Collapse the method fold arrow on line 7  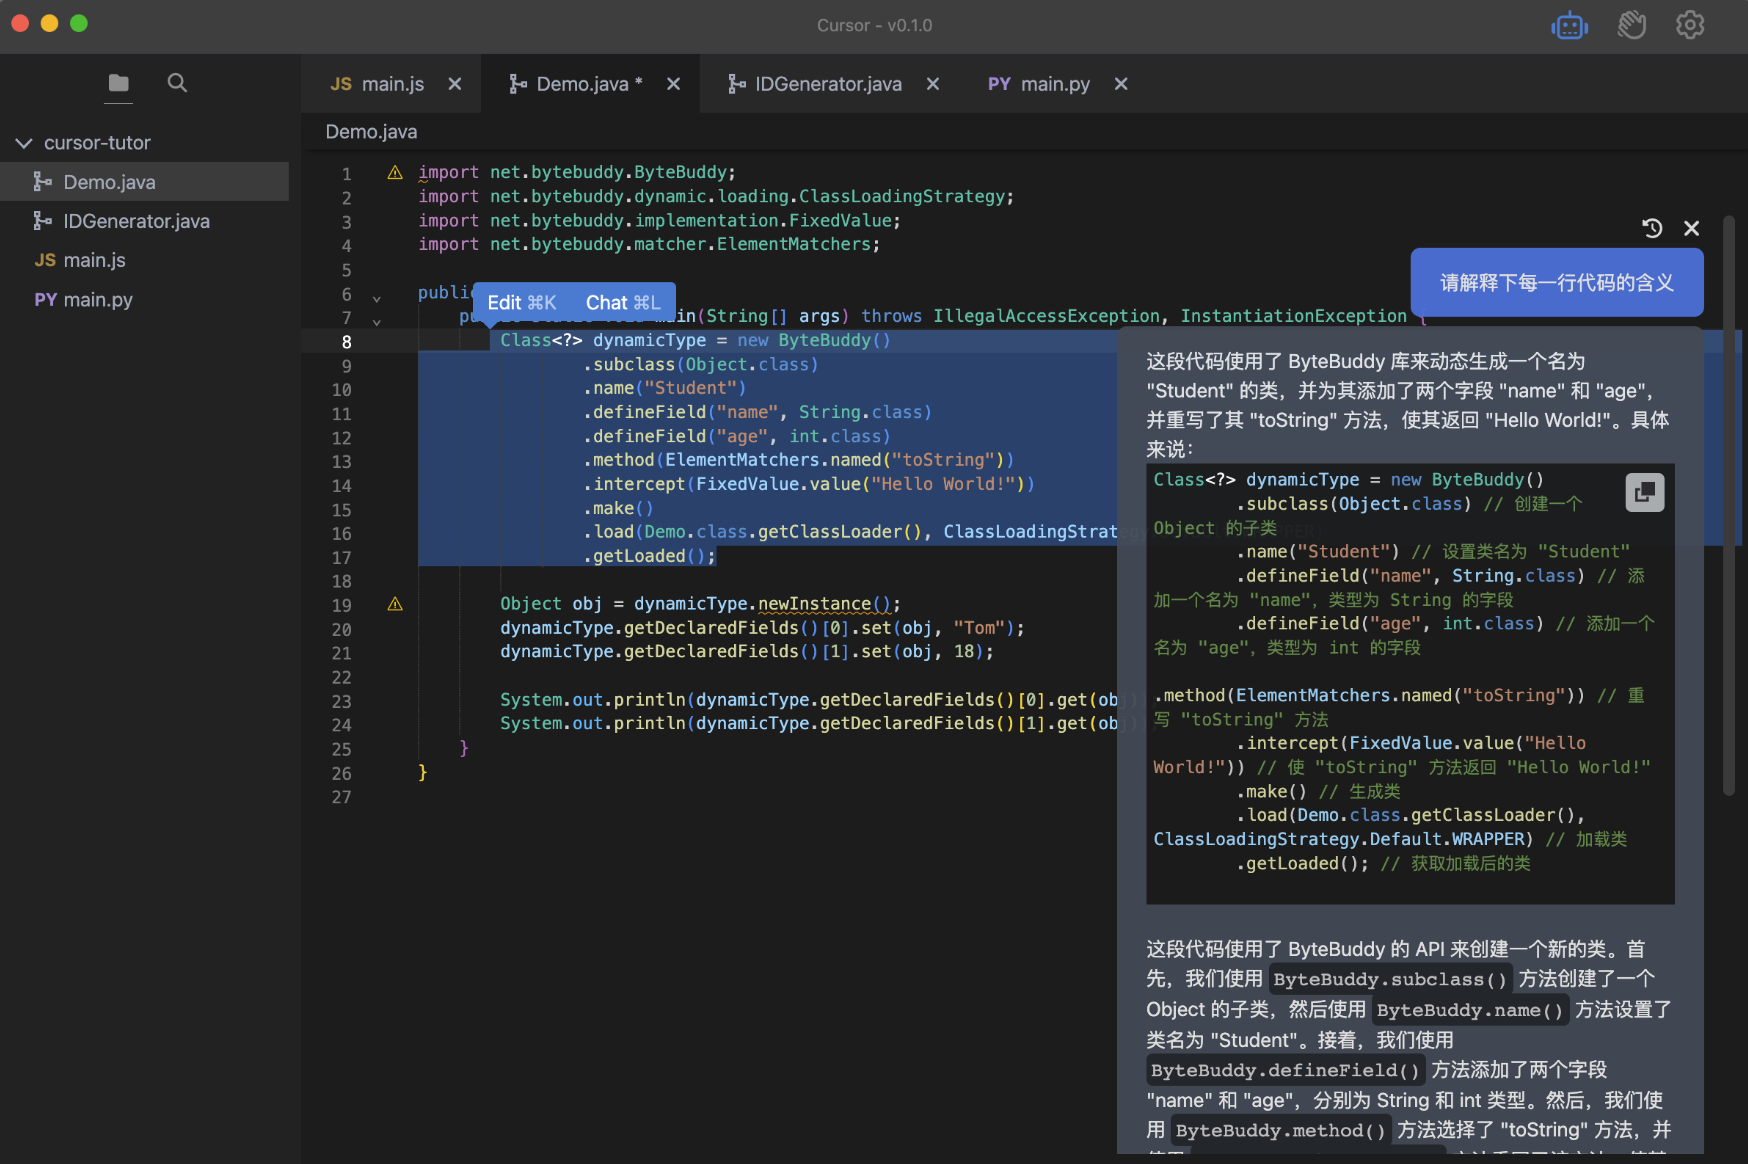[377, 322]
